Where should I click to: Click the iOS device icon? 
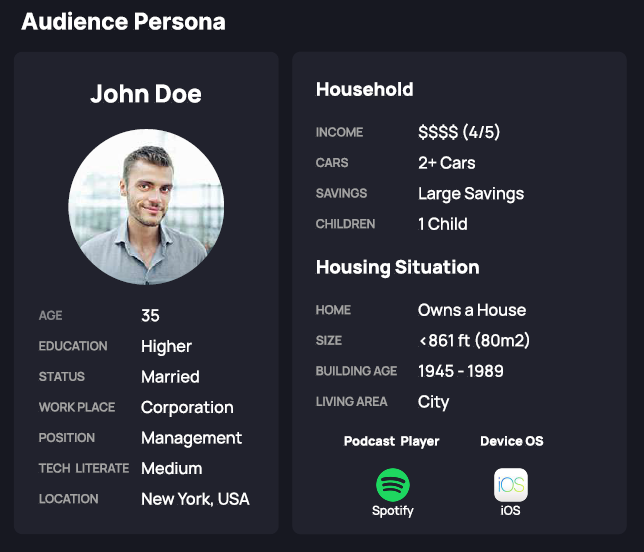pyautogui.click(x=511, y=485)
